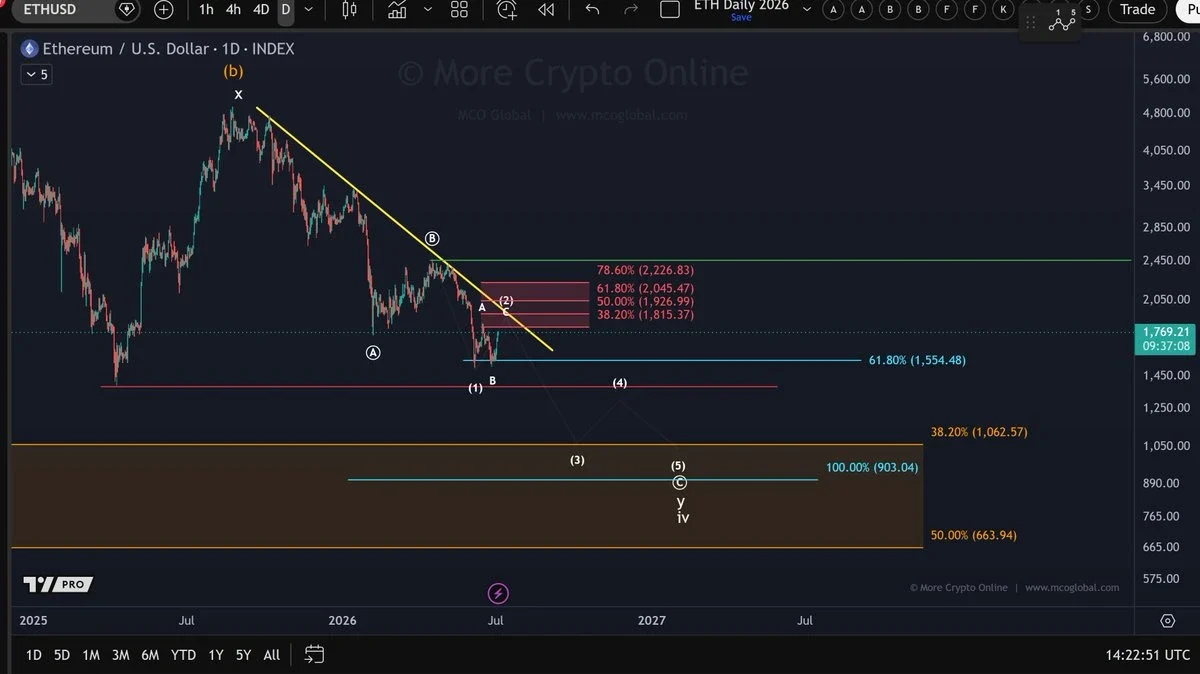Expand the collapsed indicators legend showing 5

(x=36, y=75)
